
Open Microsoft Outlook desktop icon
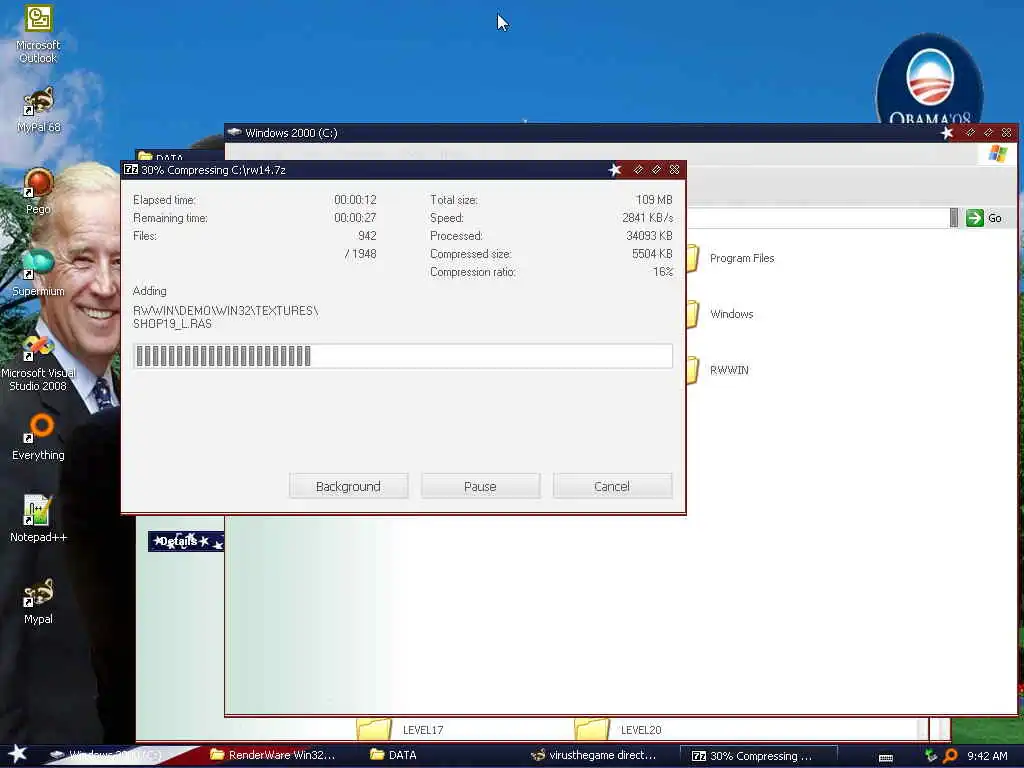[38, 34]
